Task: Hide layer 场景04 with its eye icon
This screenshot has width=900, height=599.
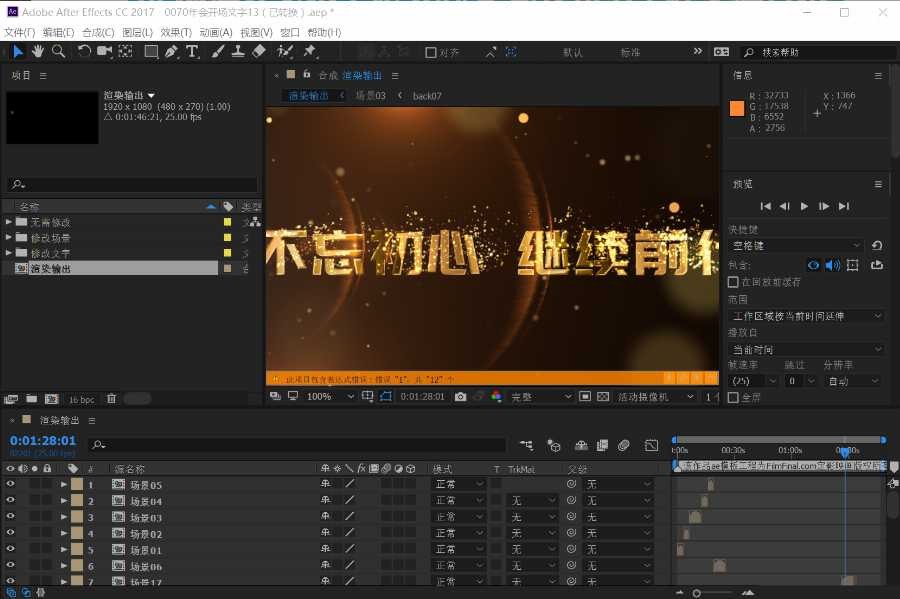Action: point(10,500)
